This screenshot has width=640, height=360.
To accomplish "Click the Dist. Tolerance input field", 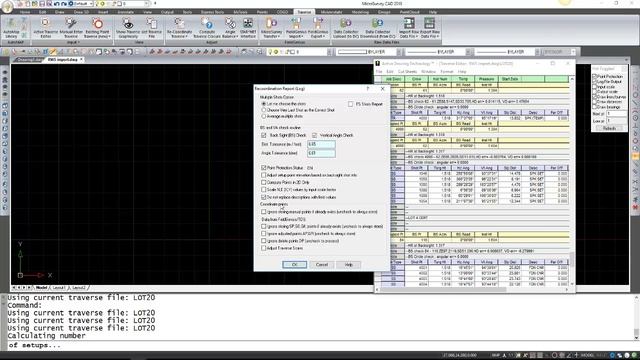I will click(321, 144).
